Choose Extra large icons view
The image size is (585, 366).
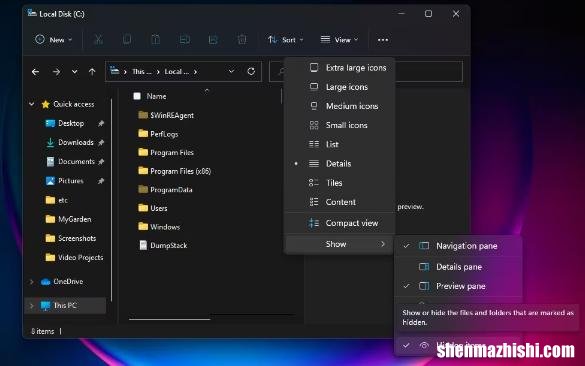(339, 68)
